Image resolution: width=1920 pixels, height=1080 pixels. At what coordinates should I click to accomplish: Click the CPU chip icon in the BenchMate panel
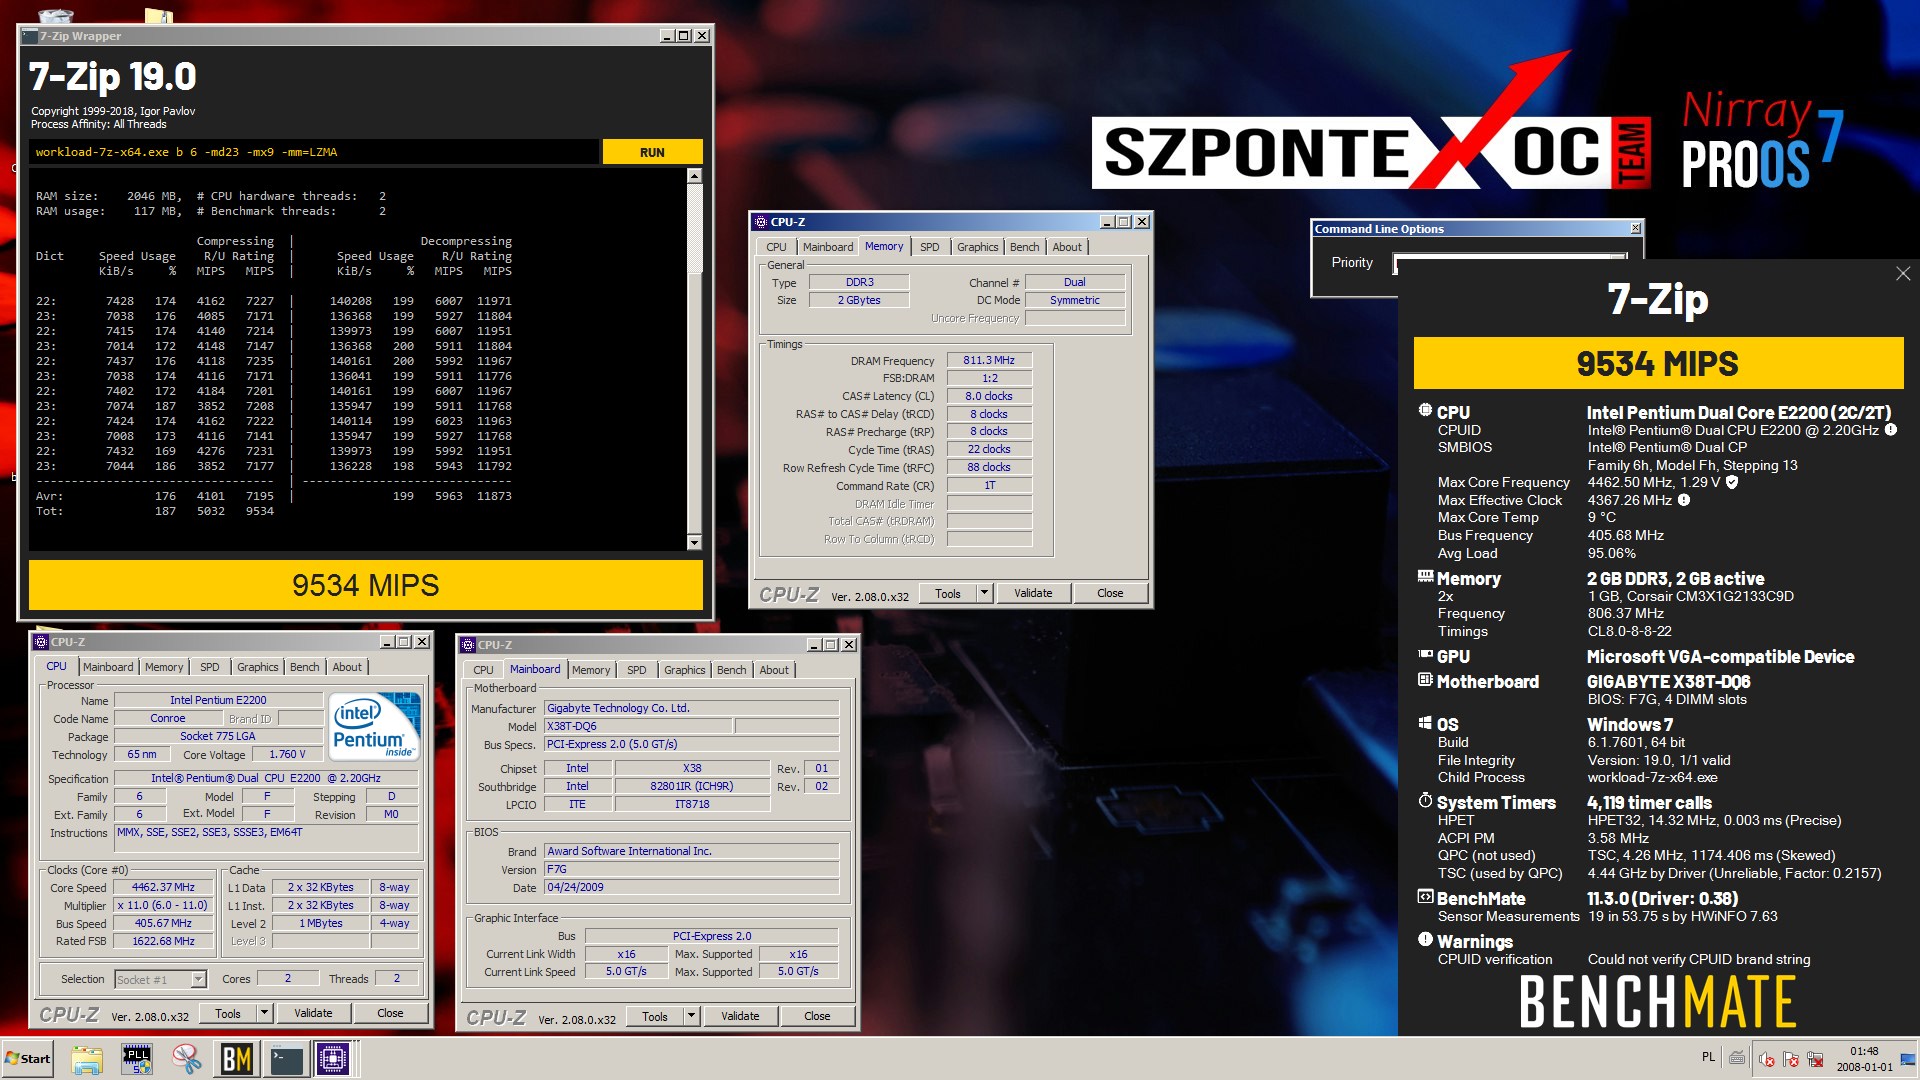tap(1425, 410)
